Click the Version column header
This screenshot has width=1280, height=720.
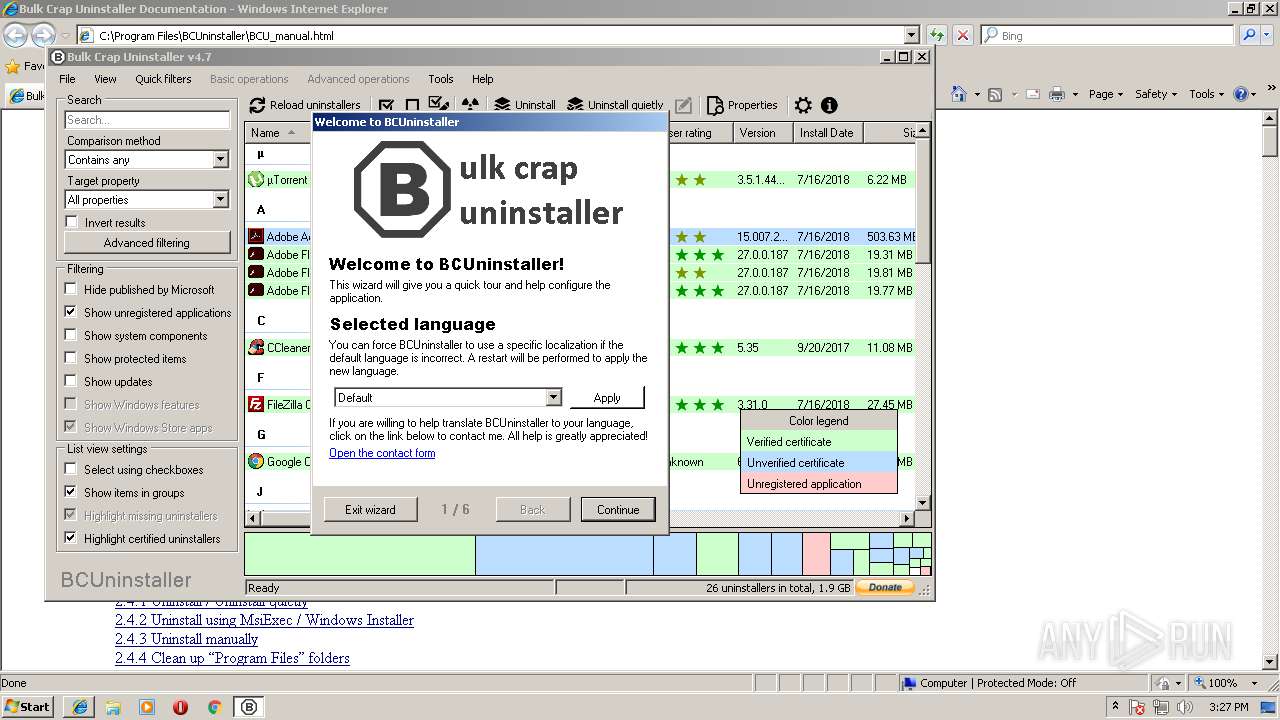763,132
